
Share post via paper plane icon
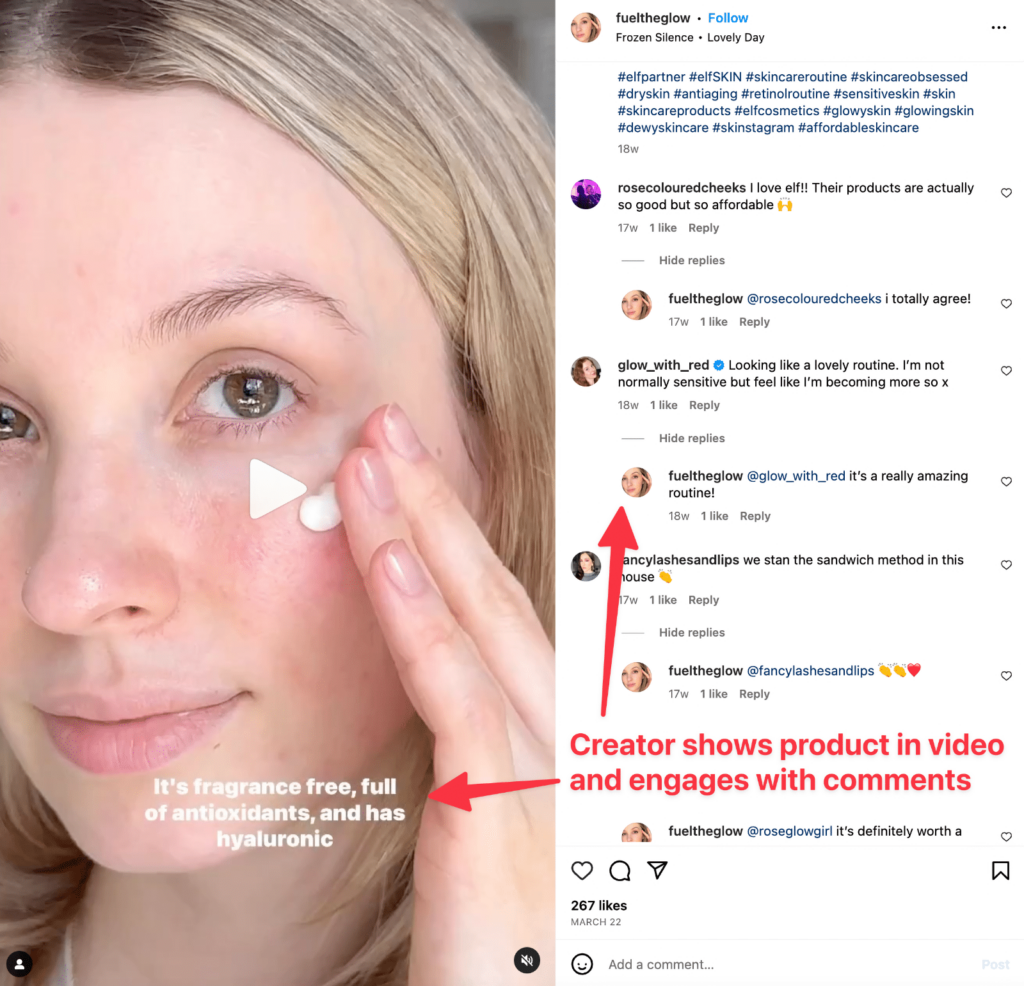click(658, 870)
